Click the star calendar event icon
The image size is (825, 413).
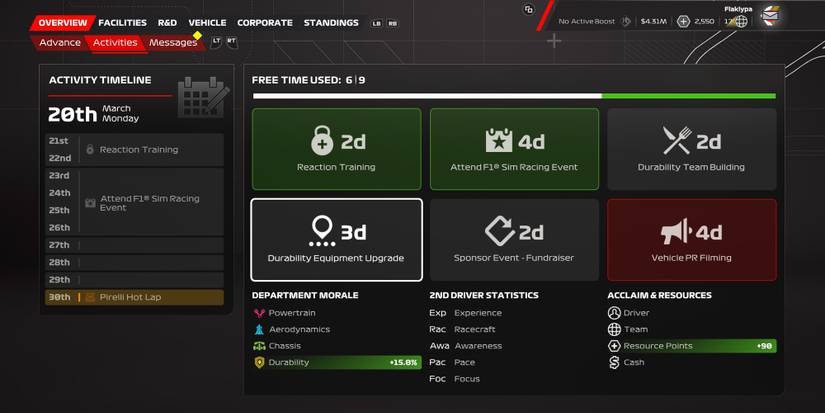tap(498, 140)
